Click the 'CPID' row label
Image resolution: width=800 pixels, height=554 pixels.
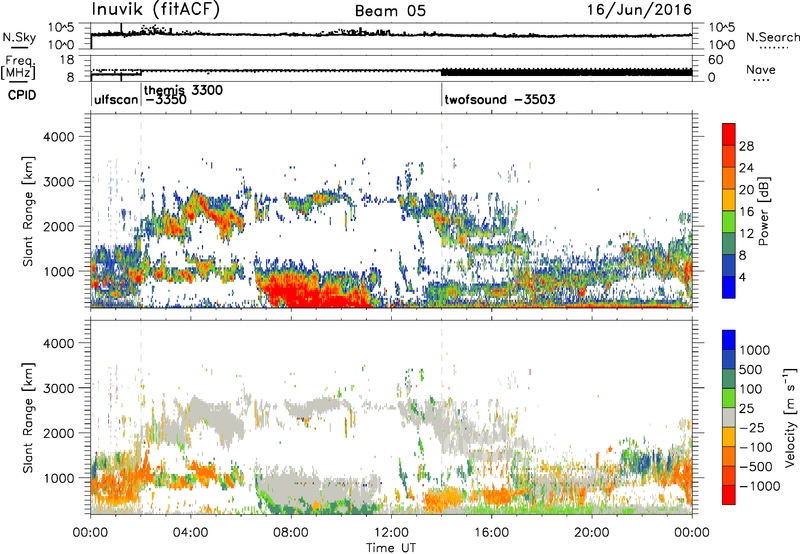point(22,95)
